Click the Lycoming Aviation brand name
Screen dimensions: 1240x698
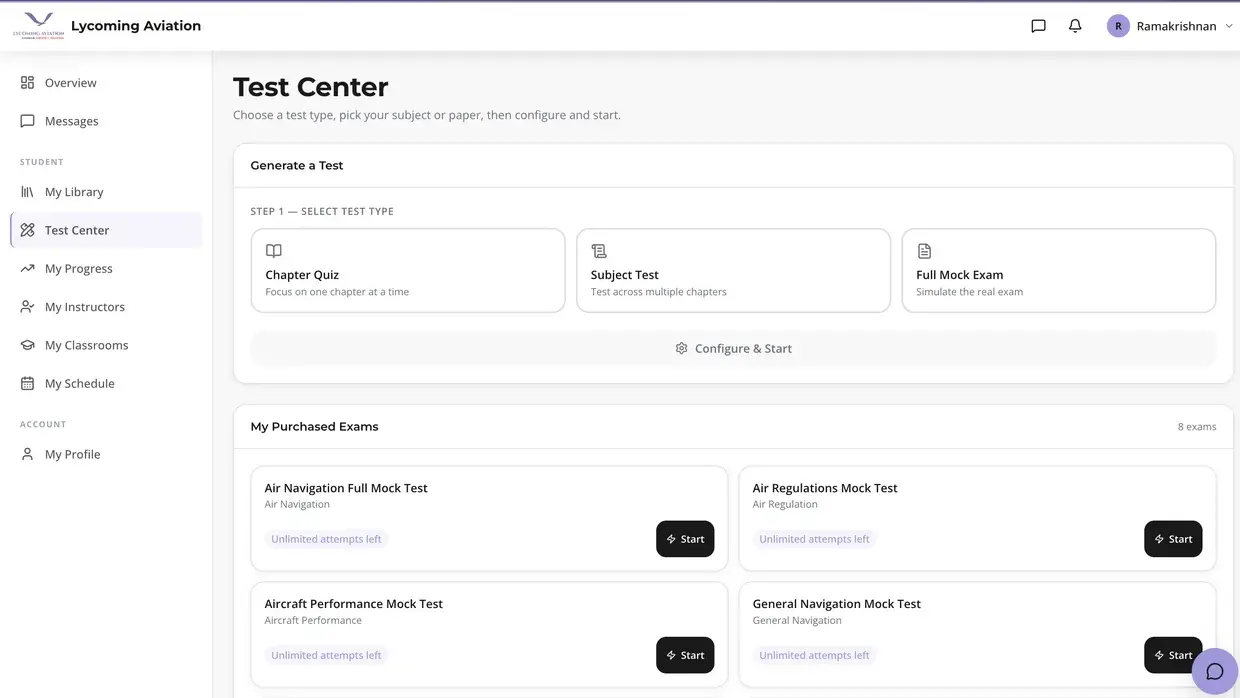[x=136, y=26]
